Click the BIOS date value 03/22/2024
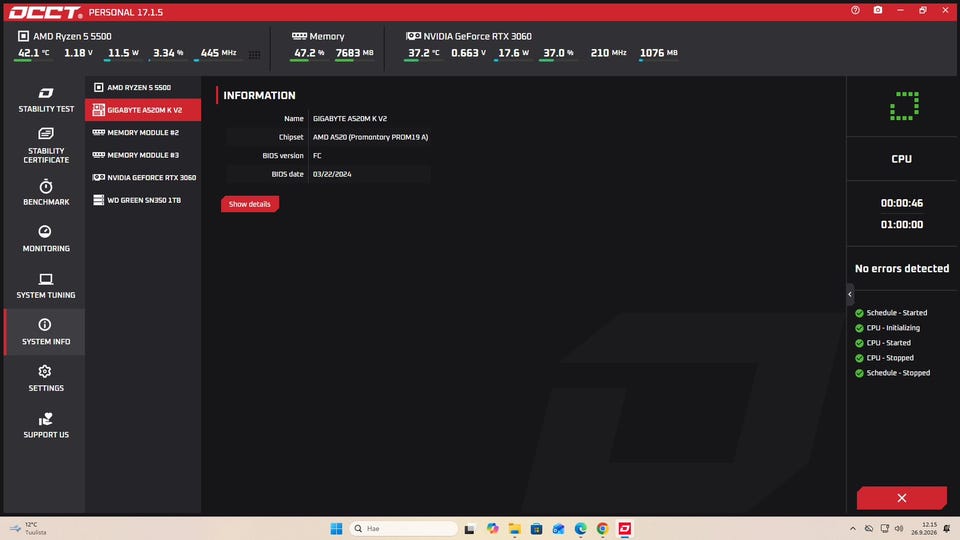The width and height of the screenshot is (960, 540). click(x=332, y=174)
